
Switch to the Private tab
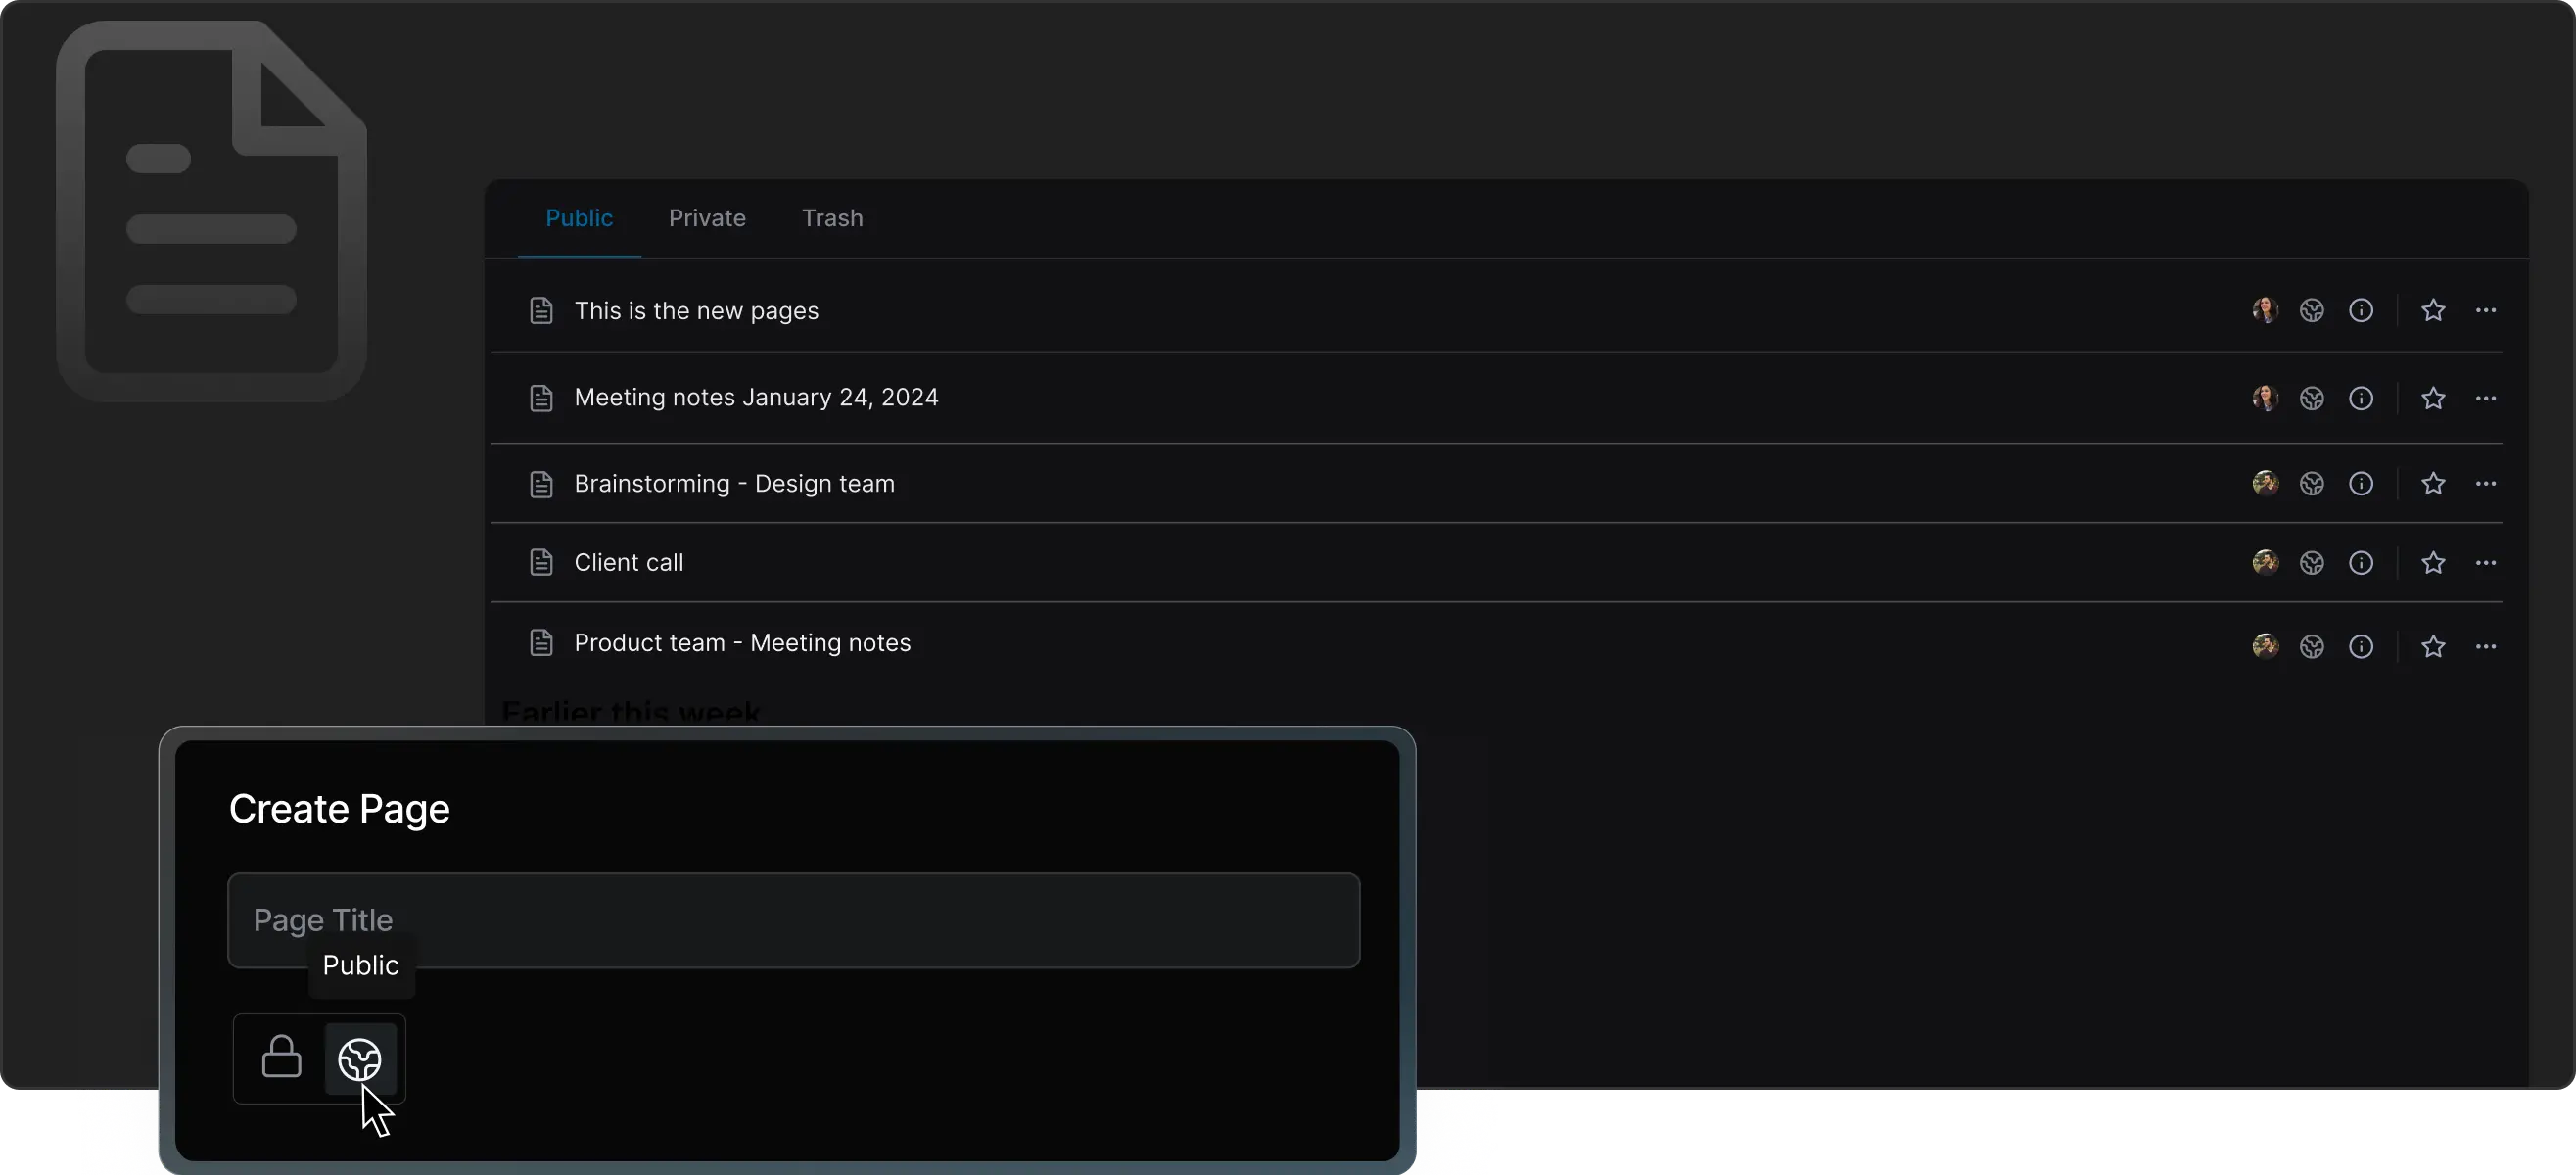point(707,218)
